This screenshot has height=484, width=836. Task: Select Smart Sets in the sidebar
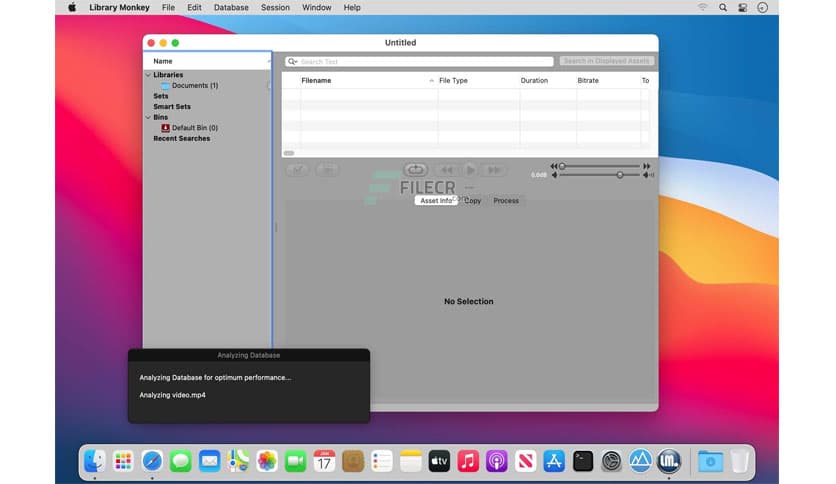[172, 107]
